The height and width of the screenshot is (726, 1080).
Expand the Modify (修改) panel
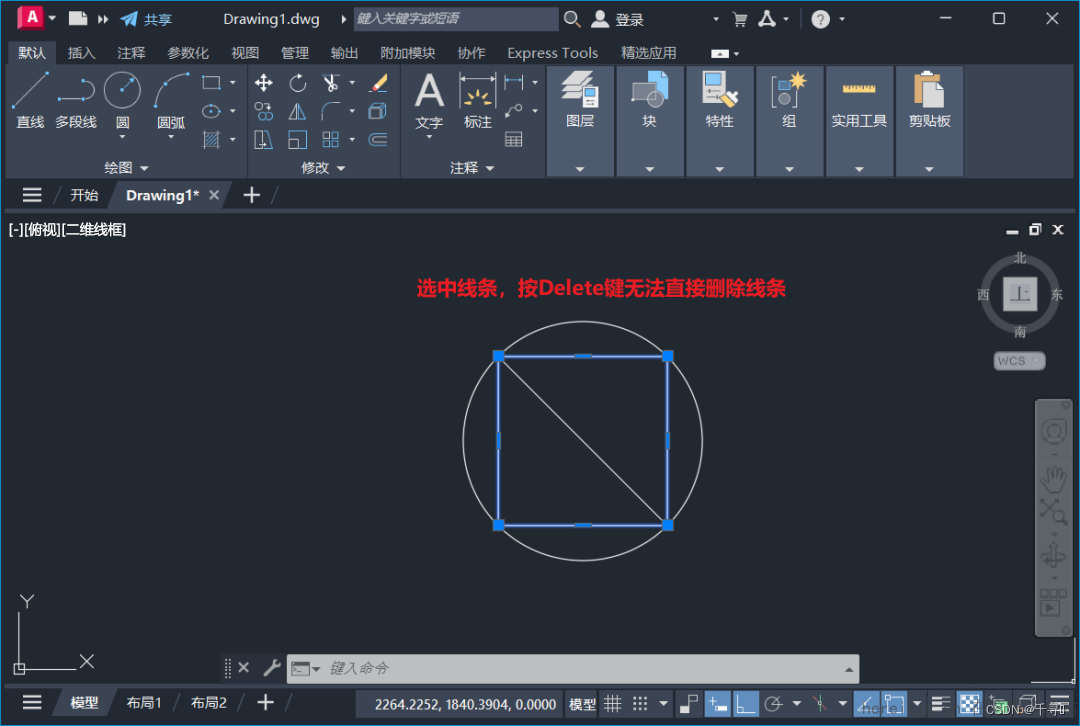[x=323, y=167]
